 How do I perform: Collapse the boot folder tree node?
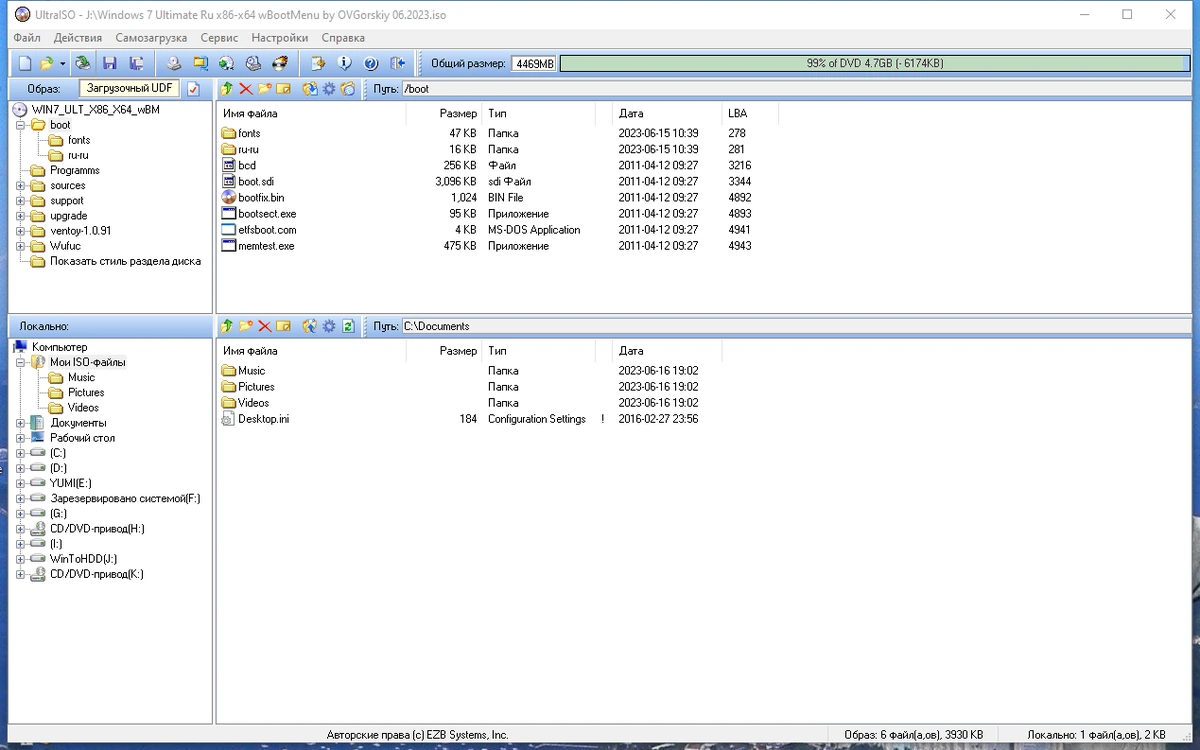(x=20, y=125)
